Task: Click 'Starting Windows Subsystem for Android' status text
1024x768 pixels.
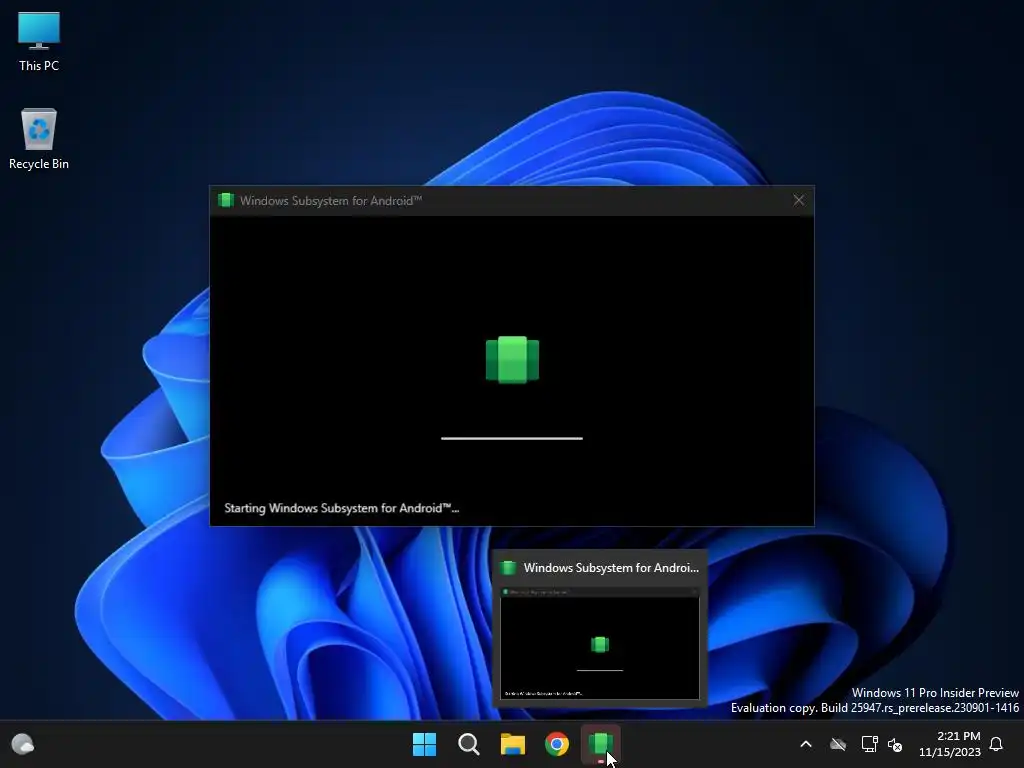Action: point(342,508)
